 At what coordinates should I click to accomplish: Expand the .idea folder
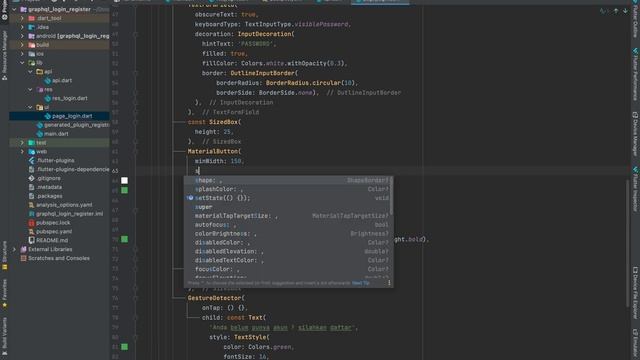pyautogui.click(x=22, y=27)
